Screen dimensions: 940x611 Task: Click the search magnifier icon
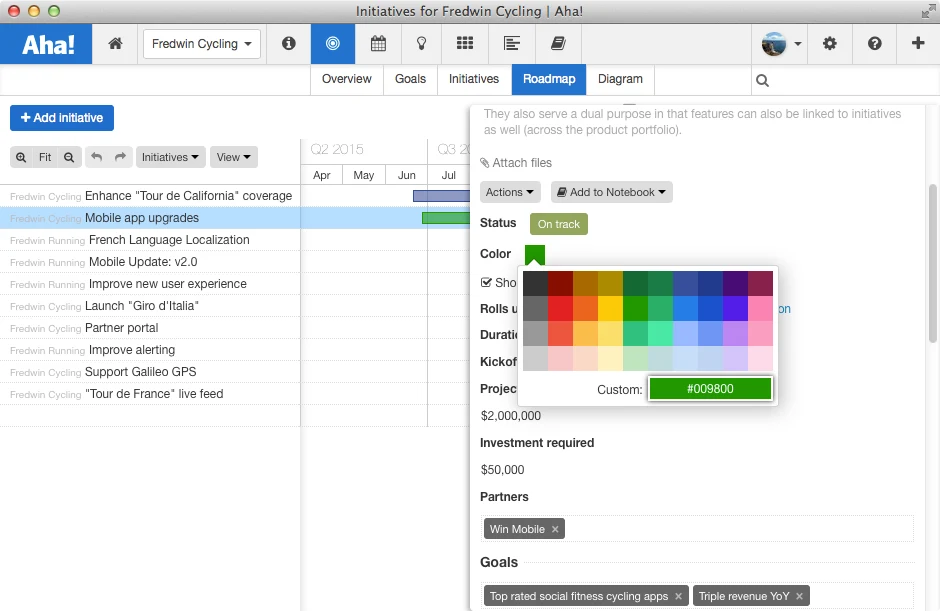coord(762,80)
